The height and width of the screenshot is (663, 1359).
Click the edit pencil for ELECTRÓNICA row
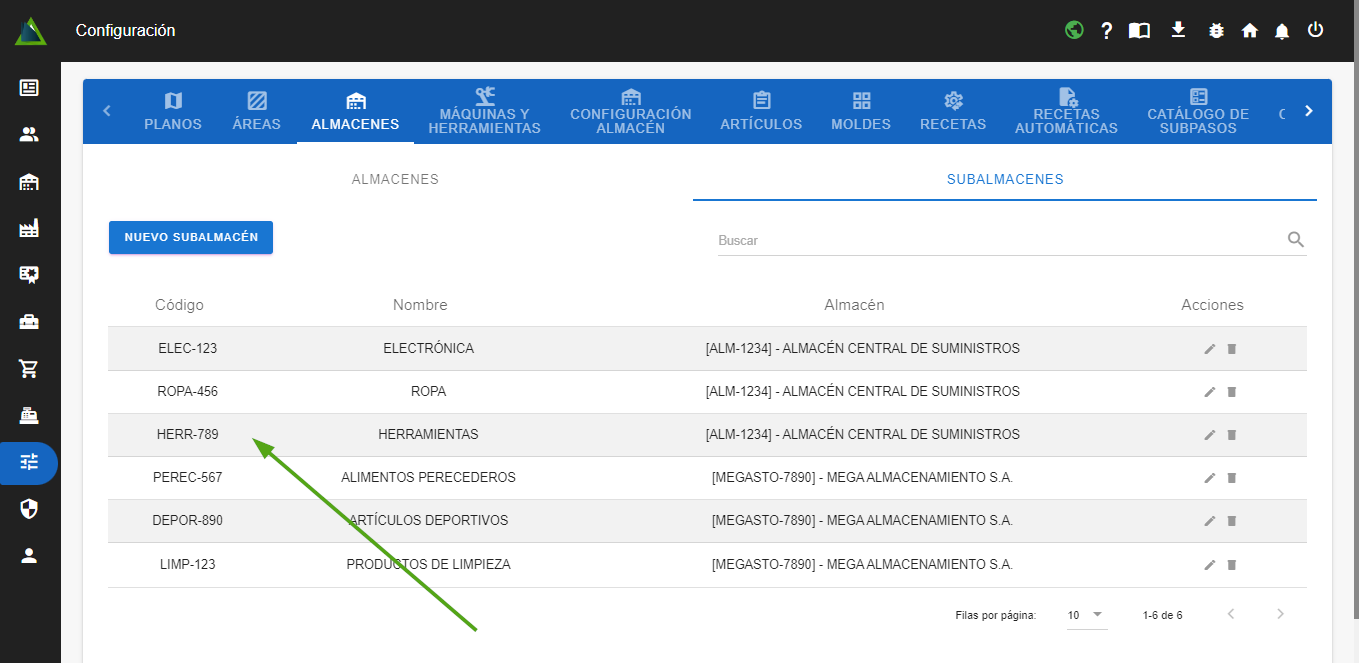point(1210,349)
